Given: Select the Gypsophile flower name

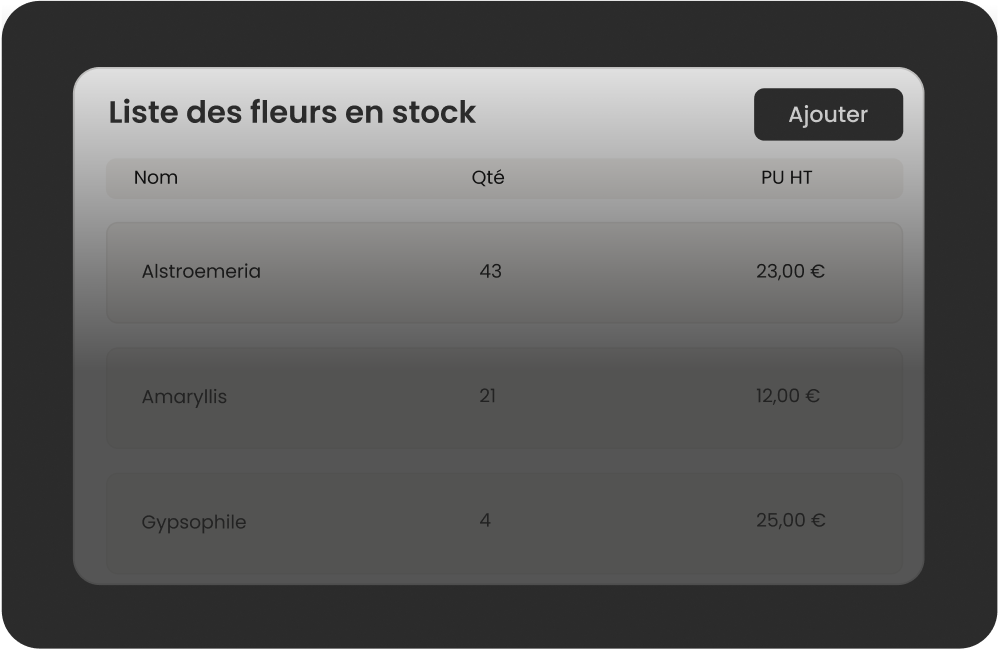Looking at the screenshot, I should click(x=193, y=522).
